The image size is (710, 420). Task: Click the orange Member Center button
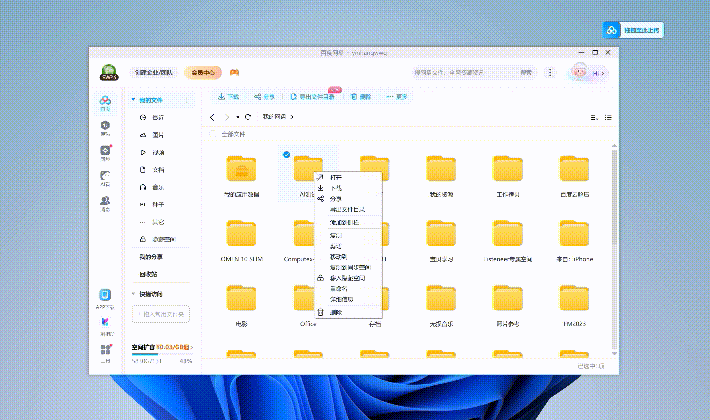(x=203, y=73)
